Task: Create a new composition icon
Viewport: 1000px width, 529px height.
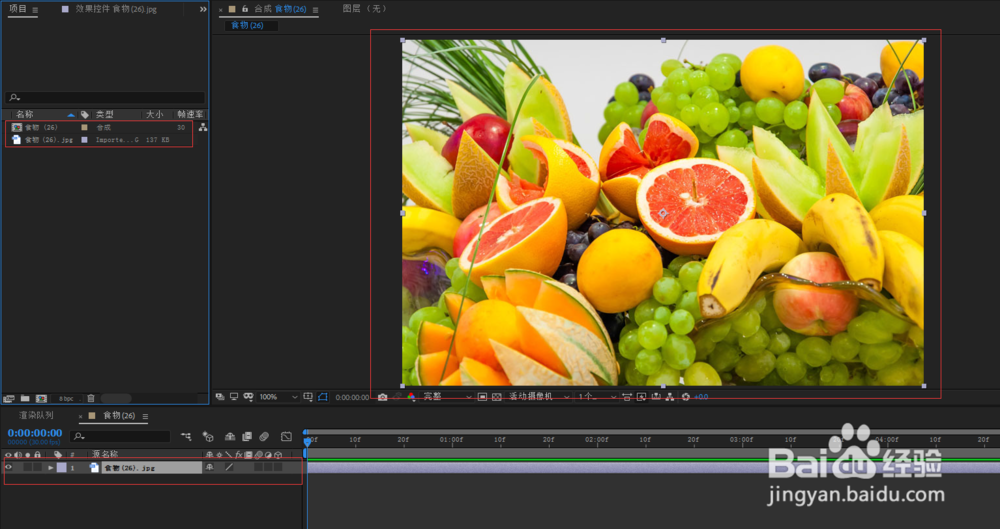Action: point(41,398)
